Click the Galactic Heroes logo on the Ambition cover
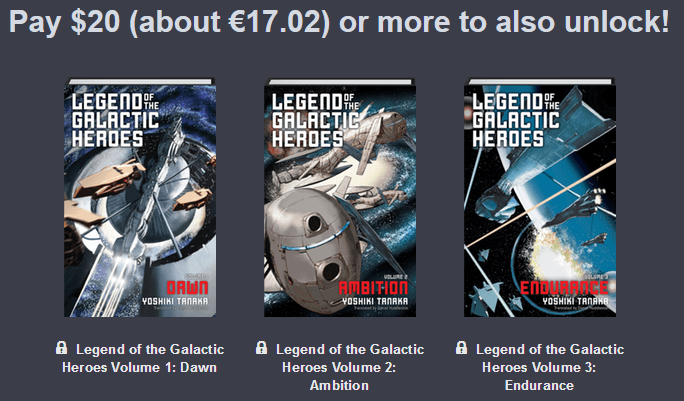Screen dimensions: 684x401 (x=315, y=120)
